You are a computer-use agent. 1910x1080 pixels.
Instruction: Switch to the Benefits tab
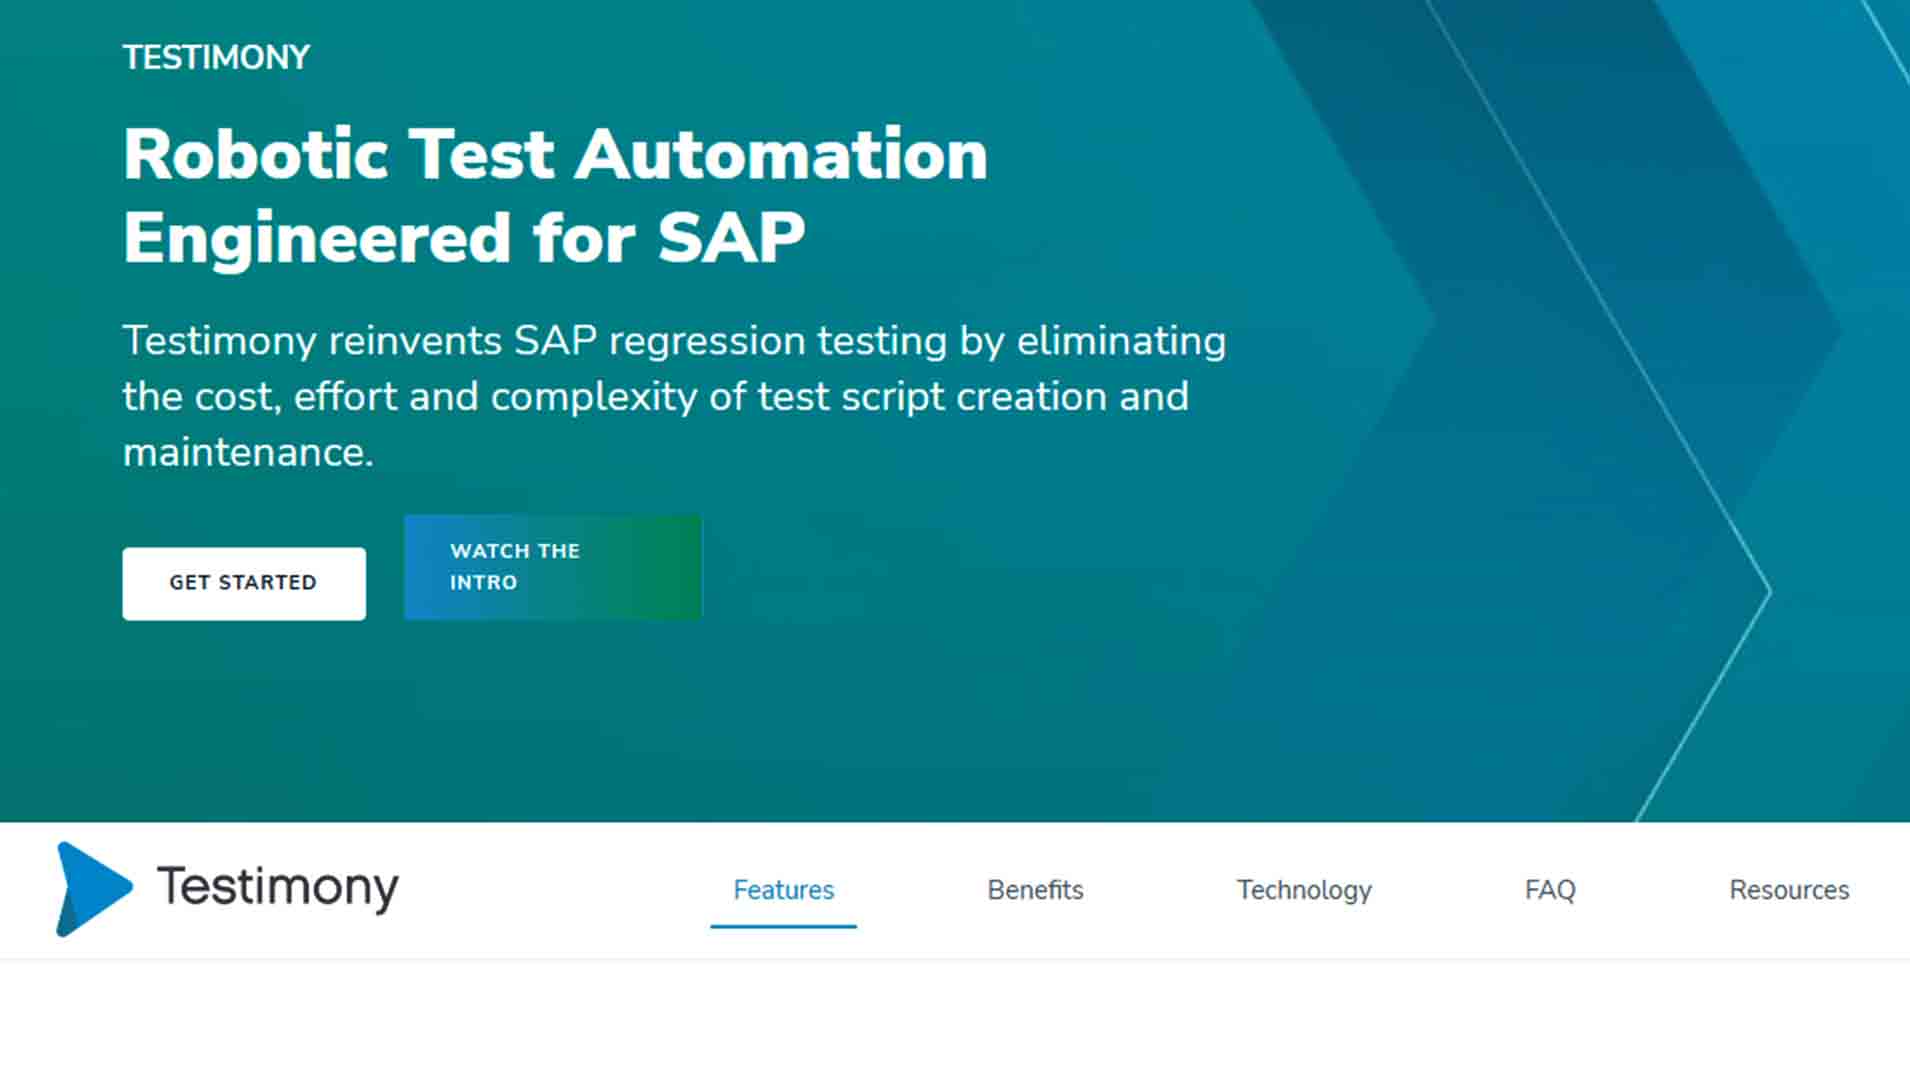pos(1035,890)
